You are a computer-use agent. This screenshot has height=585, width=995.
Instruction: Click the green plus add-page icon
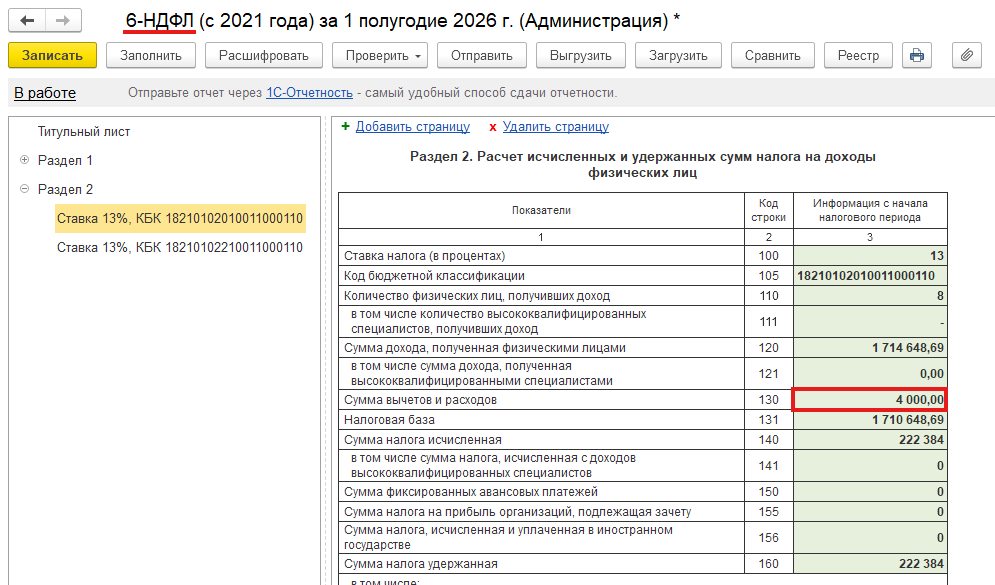pyautogui.click(x=345, y=126)
